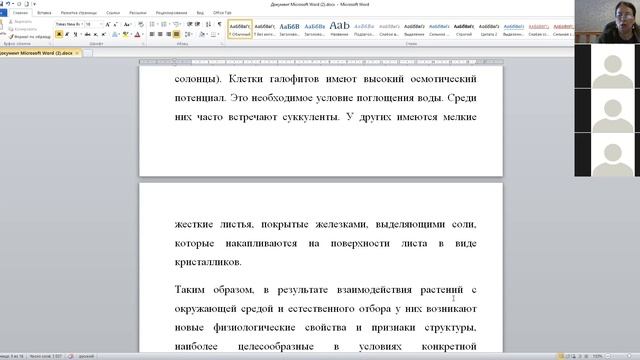Customize Quick Access Toolbar dropdown
Viewport: 640px width, 360px height.
pos(34,4)
